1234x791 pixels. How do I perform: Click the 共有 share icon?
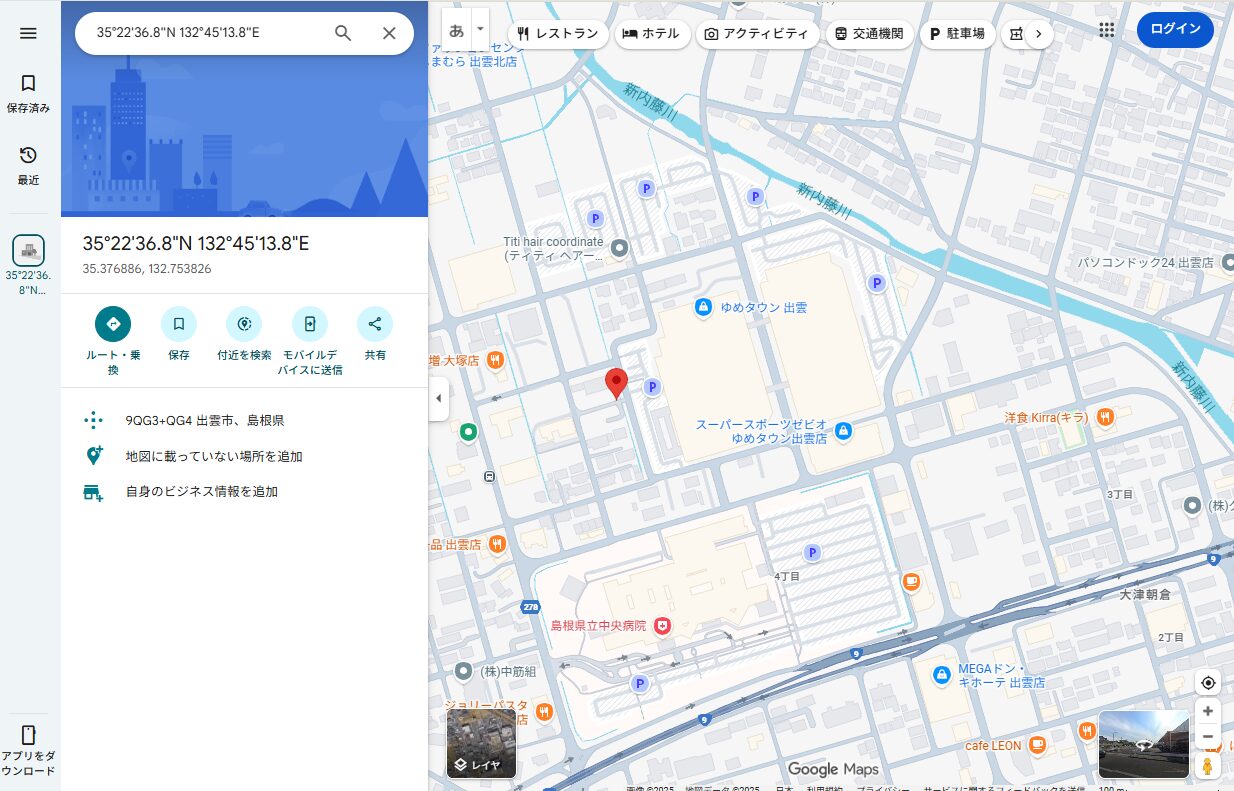pyautogui.click(x=375, y=324)
